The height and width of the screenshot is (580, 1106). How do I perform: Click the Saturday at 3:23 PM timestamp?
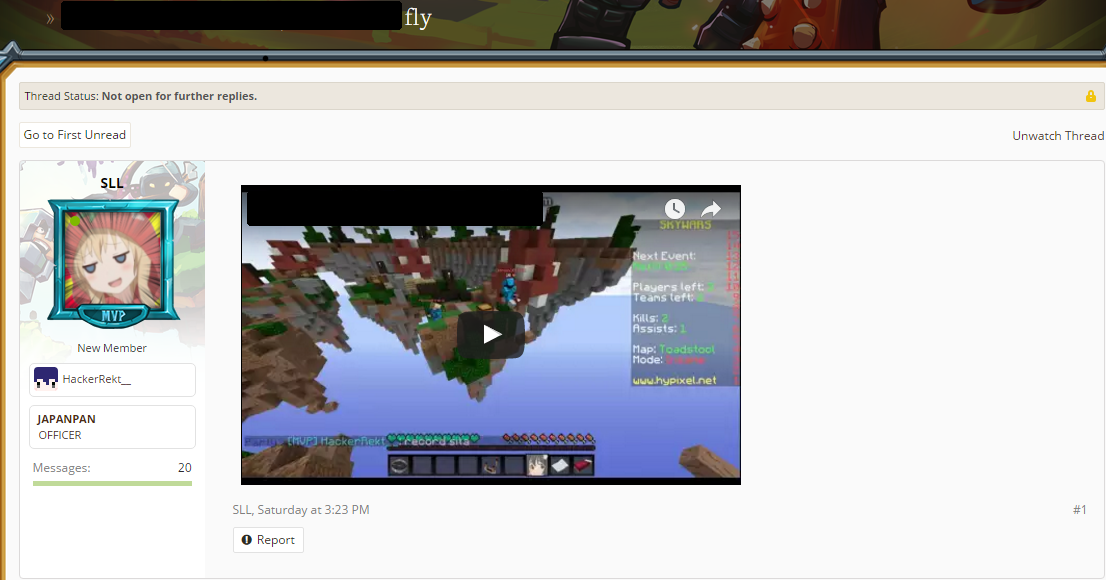313,509
